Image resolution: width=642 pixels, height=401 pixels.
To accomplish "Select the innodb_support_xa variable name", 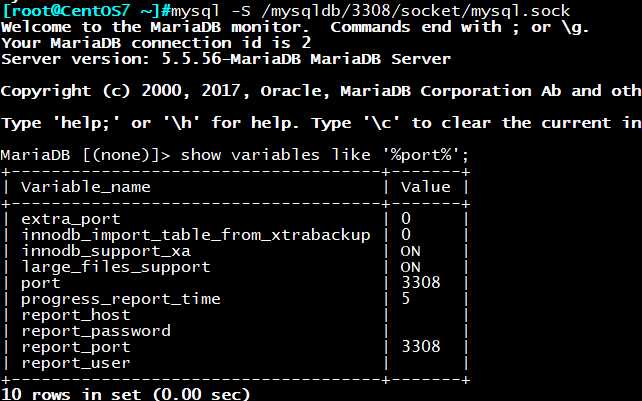I will [x=106, y=251].
